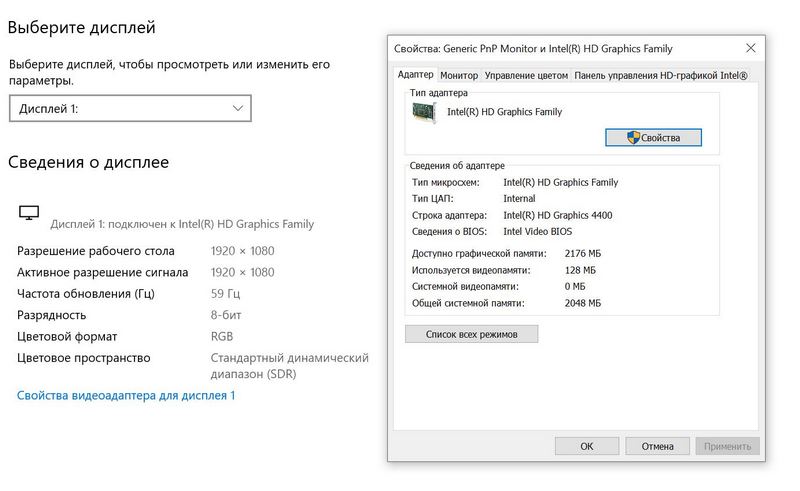Open the "Управление цветом" tab
The width and height of the screenshot is (800, 491).
(526, 75)
